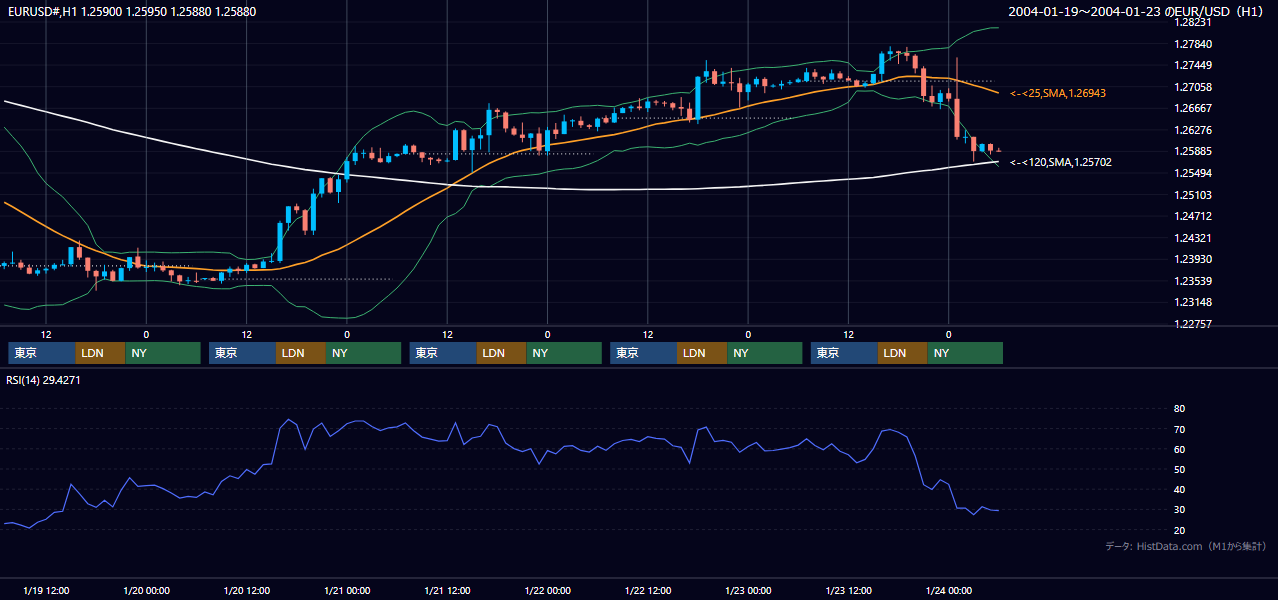Click the HistData.com data credit text
The width and height of the screenshot is (1278, 600).
[1186, 546]
